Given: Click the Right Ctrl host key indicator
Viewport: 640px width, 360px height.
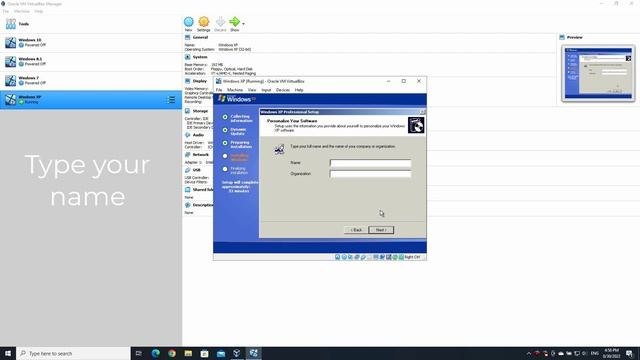Looking at the screenshot, I should point(412,257).
